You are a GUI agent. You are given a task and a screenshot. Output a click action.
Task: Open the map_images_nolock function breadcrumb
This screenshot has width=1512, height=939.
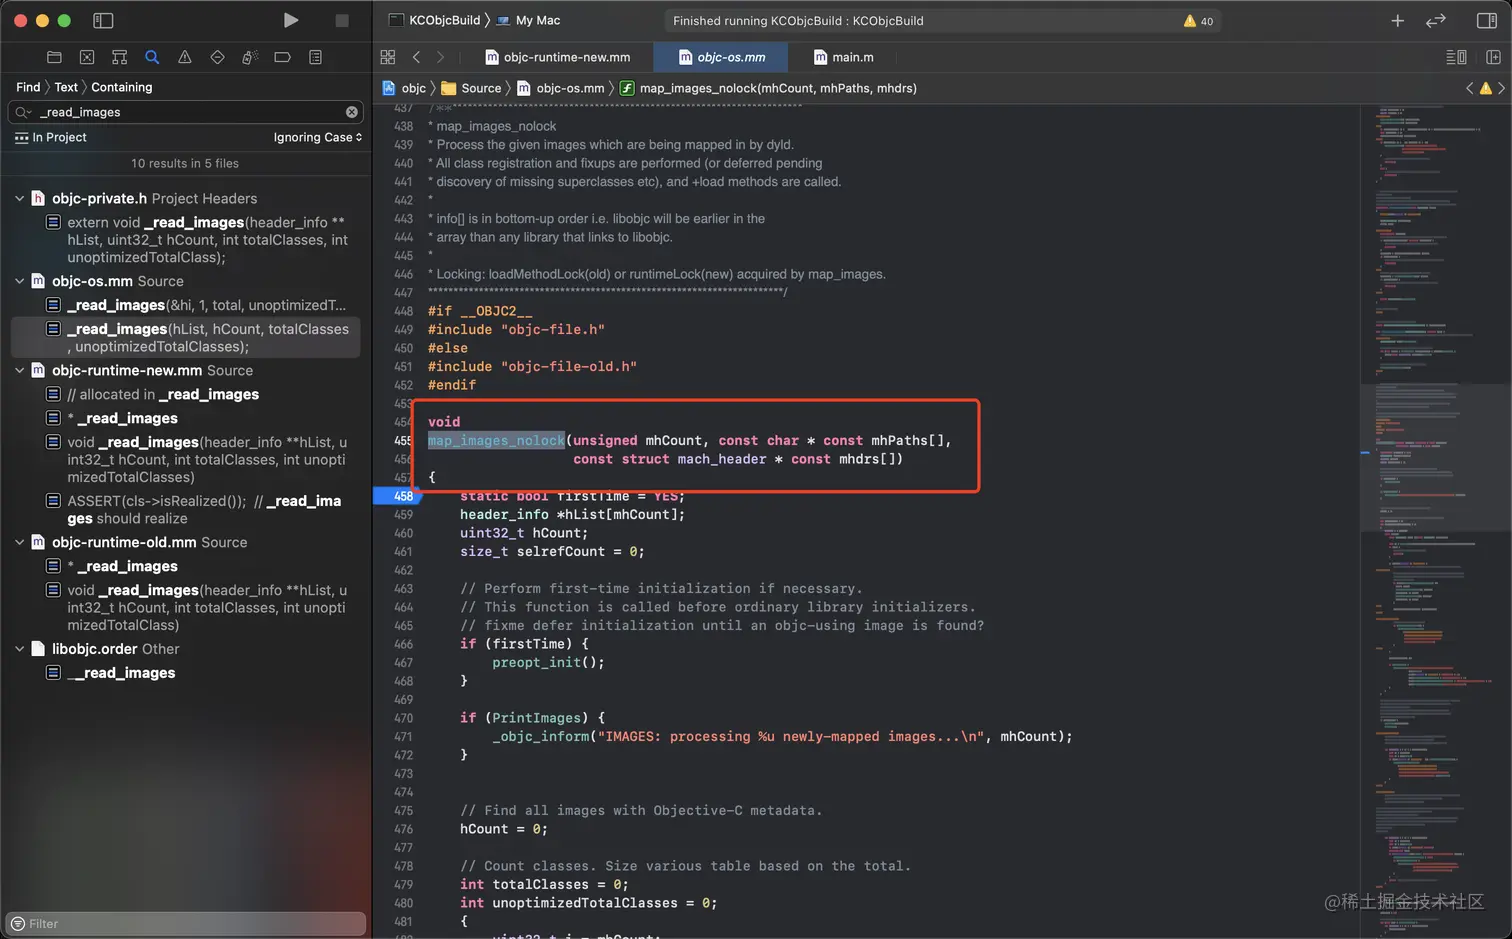pyautogui.click(x=768, y=88)
